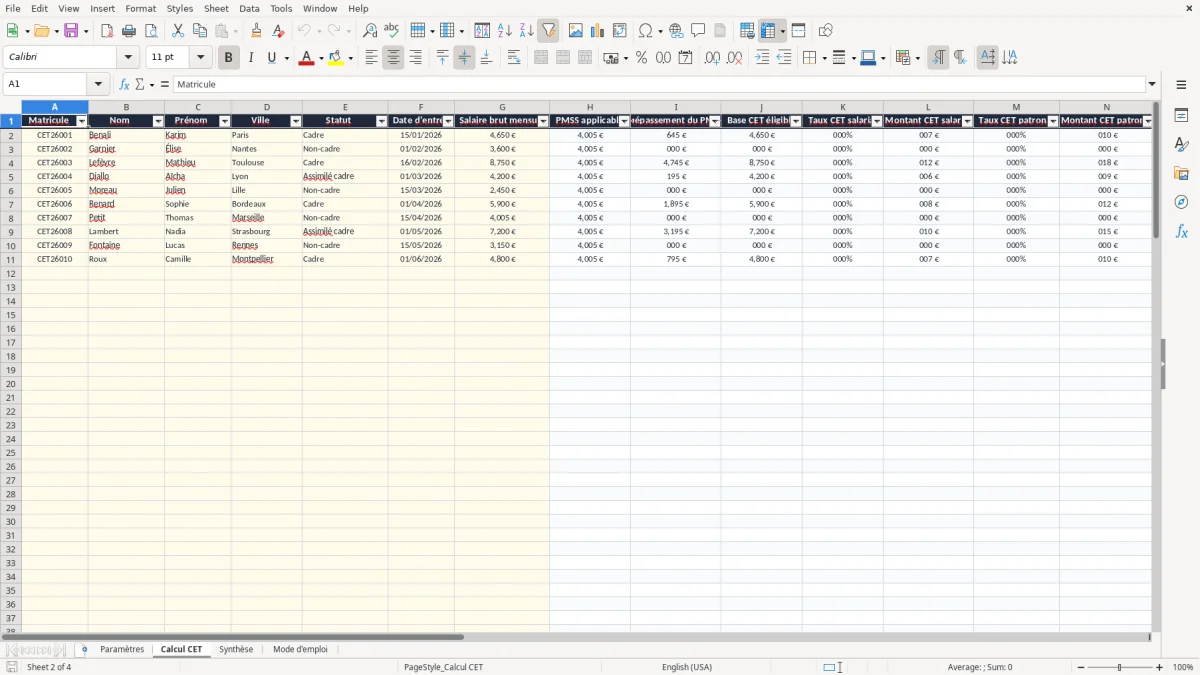Click the Cut scissors icon
The width and height of the screenshot is (1200, 675).
pos(177,31)
